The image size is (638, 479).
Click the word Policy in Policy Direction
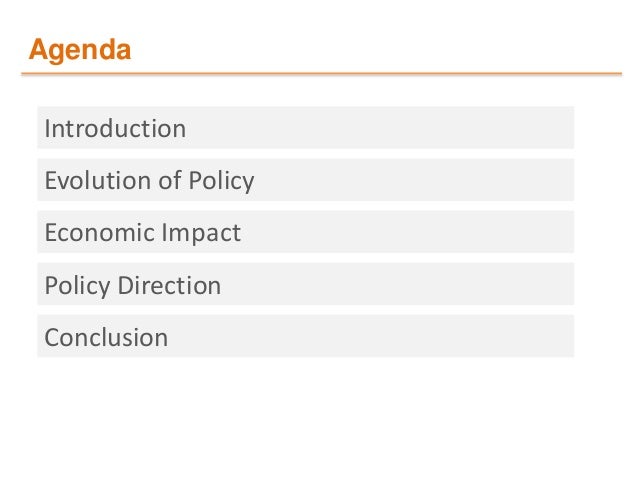(x=77, y=286)
